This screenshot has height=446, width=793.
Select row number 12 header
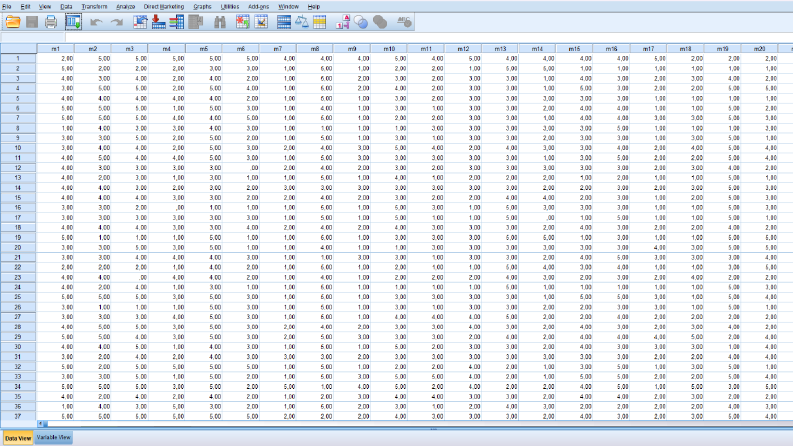pyautogui.click(x=18, y=168)
